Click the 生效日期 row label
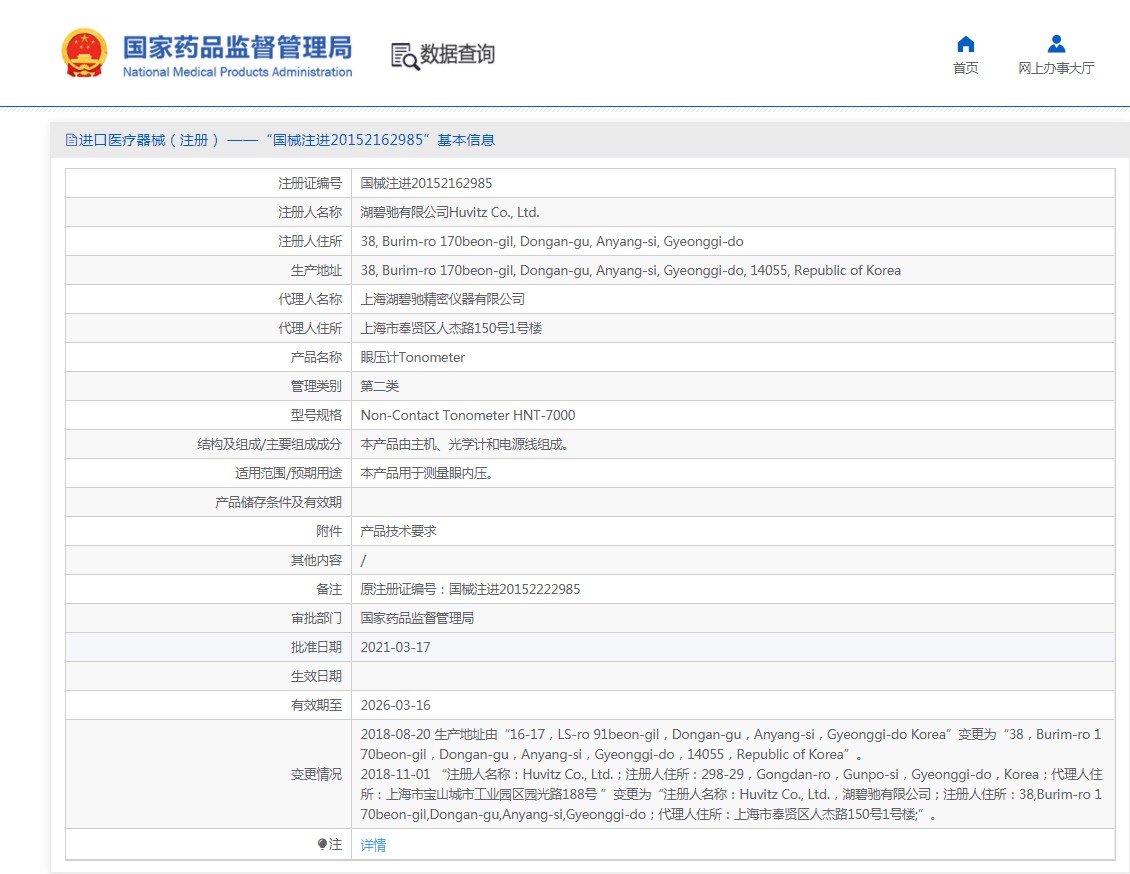This screenshot has width=1130, height=874. [316, 676]
